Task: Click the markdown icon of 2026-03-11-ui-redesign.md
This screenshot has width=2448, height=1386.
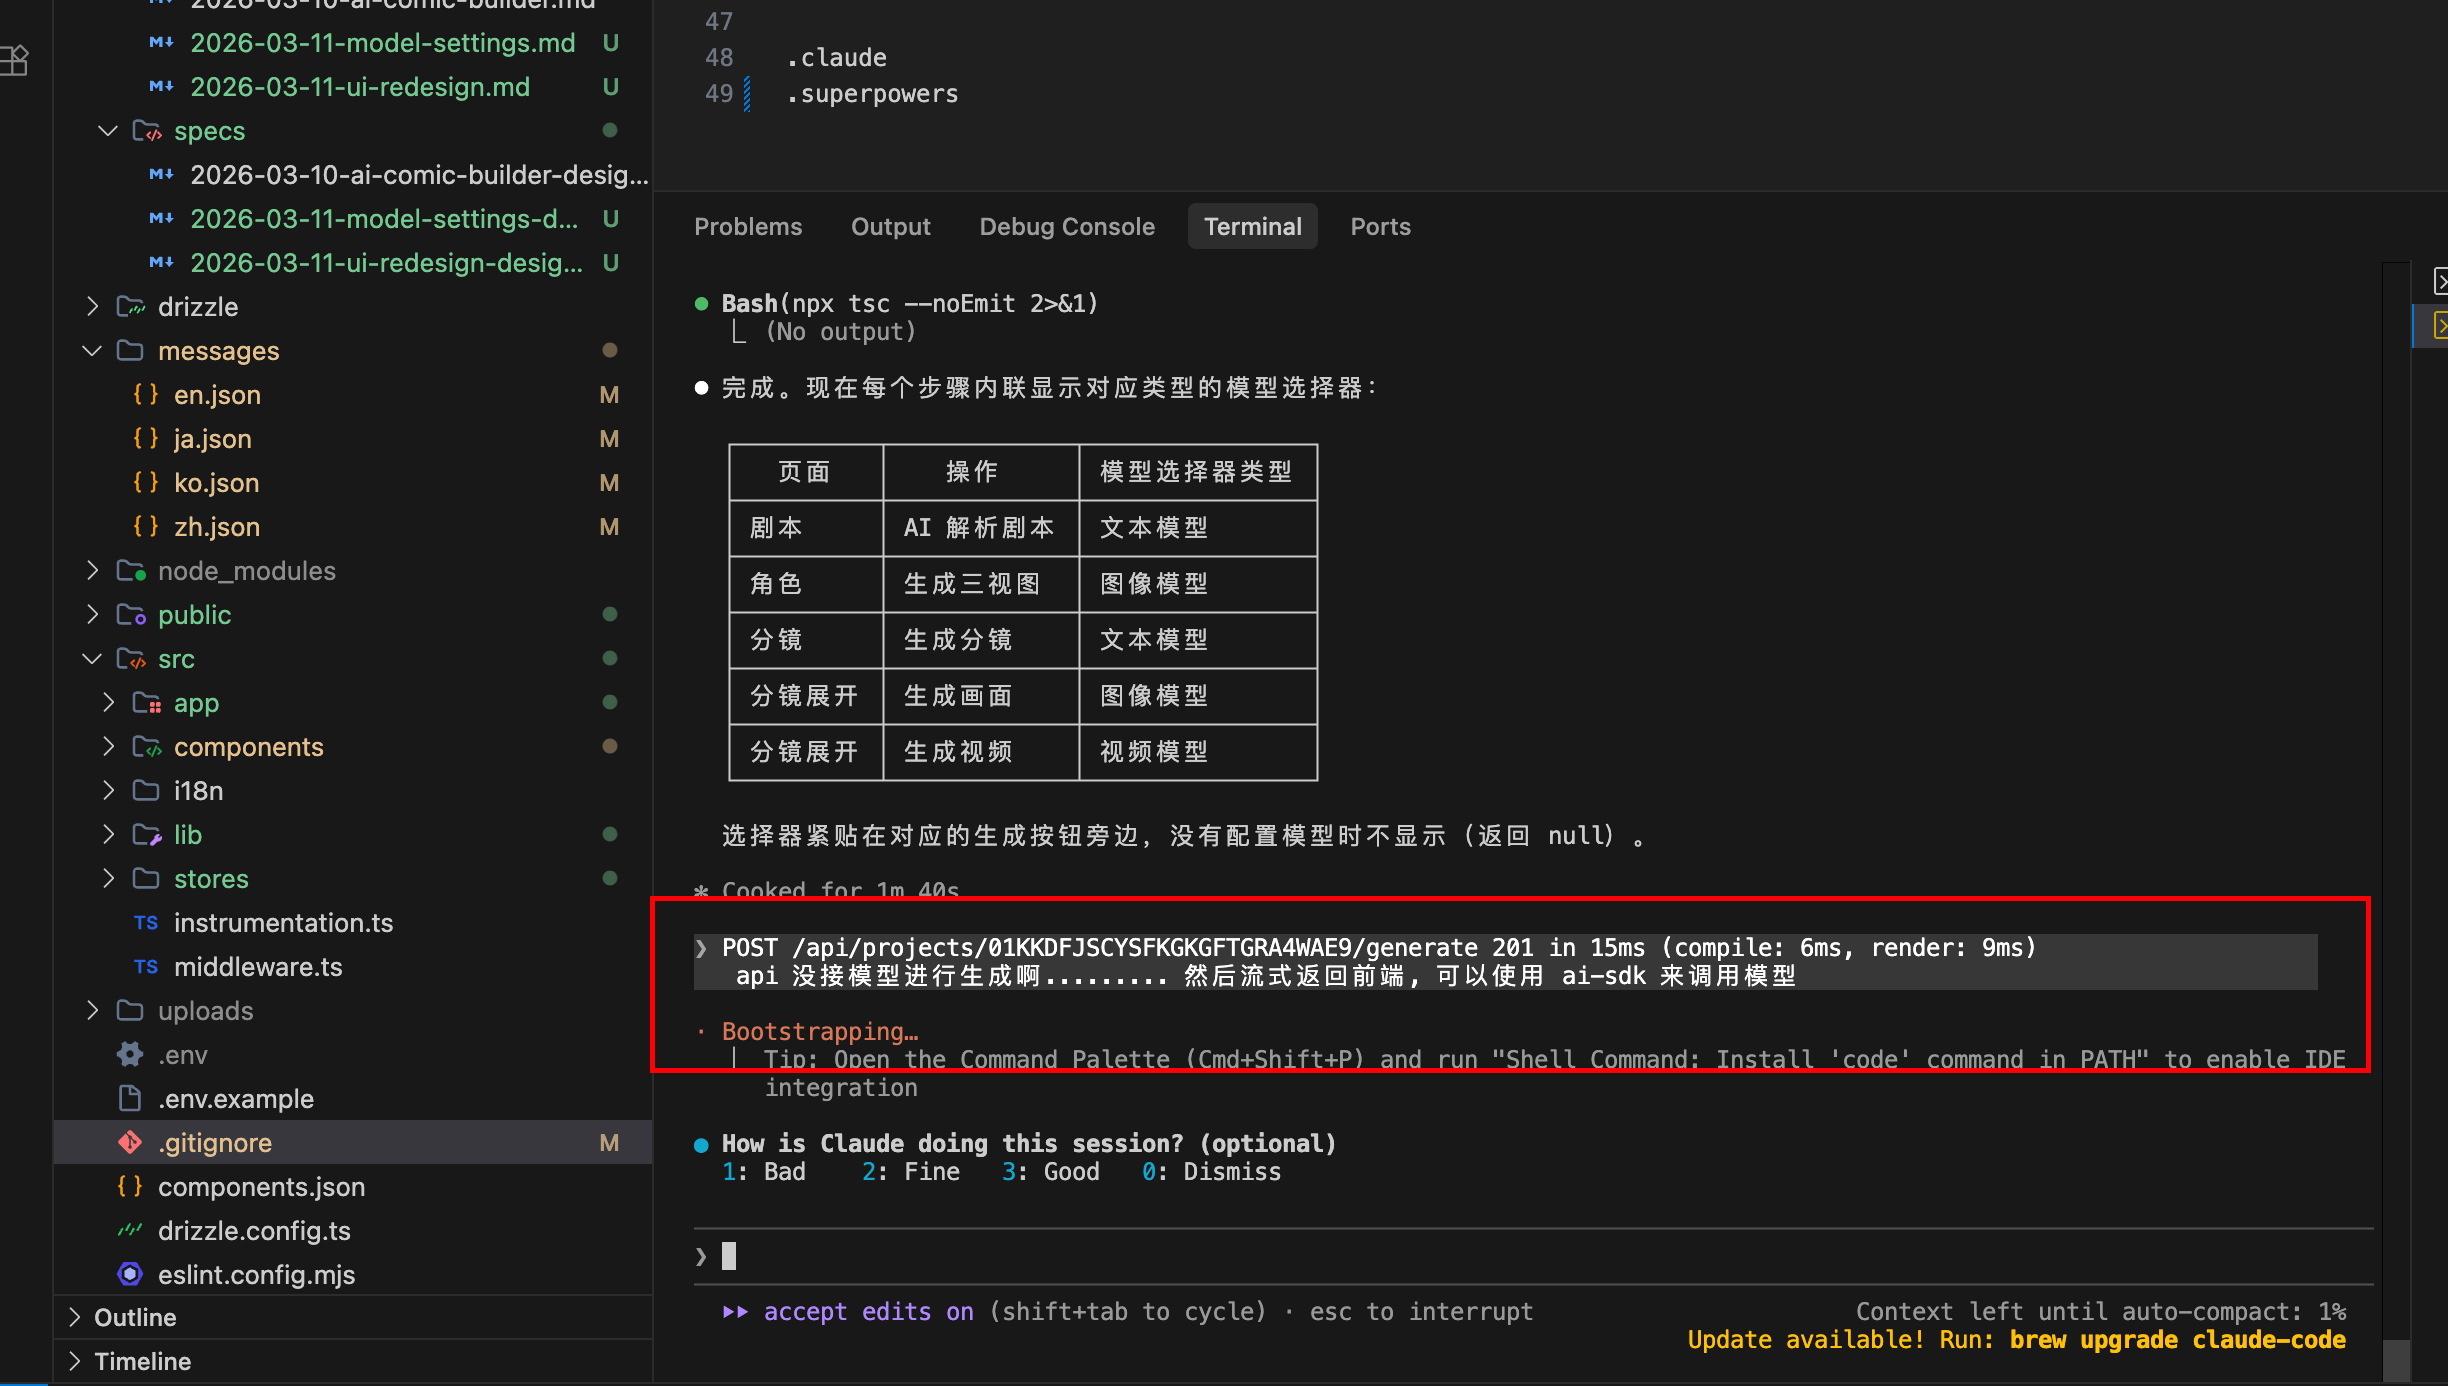Action: (x=161, y=87)
